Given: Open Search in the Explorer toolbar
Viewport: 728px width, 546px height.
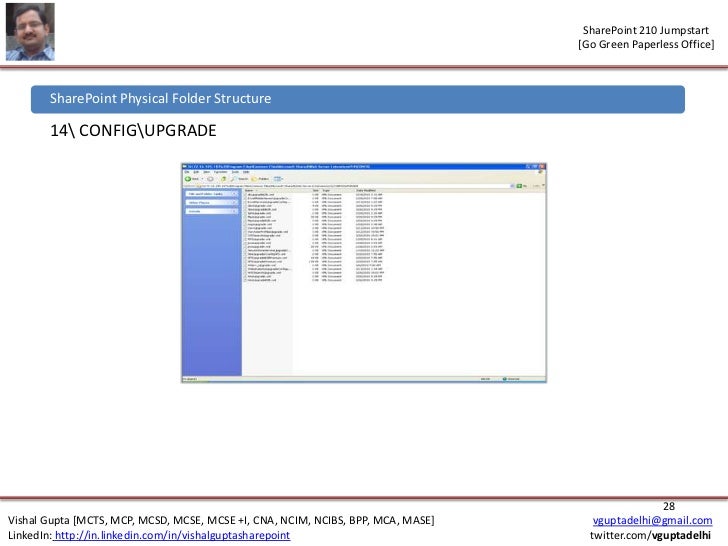Looking at the screenshot, I should [240, 179].
